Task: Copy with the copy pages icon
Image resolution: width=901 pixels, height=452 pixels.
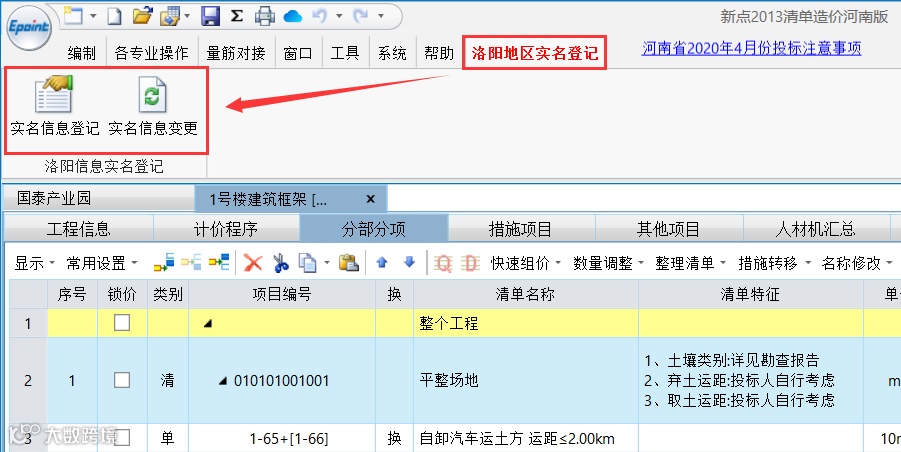Action: [308, 263]
